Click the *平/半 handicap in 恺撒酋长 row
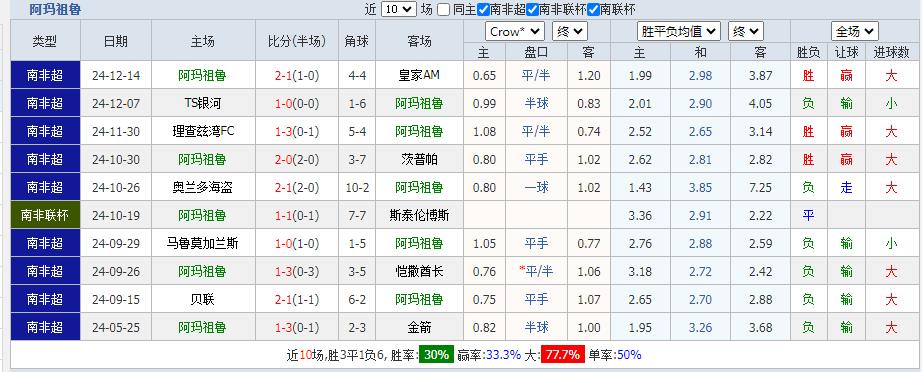Screen dimensions: 922x372 click(x=536, y=272)
